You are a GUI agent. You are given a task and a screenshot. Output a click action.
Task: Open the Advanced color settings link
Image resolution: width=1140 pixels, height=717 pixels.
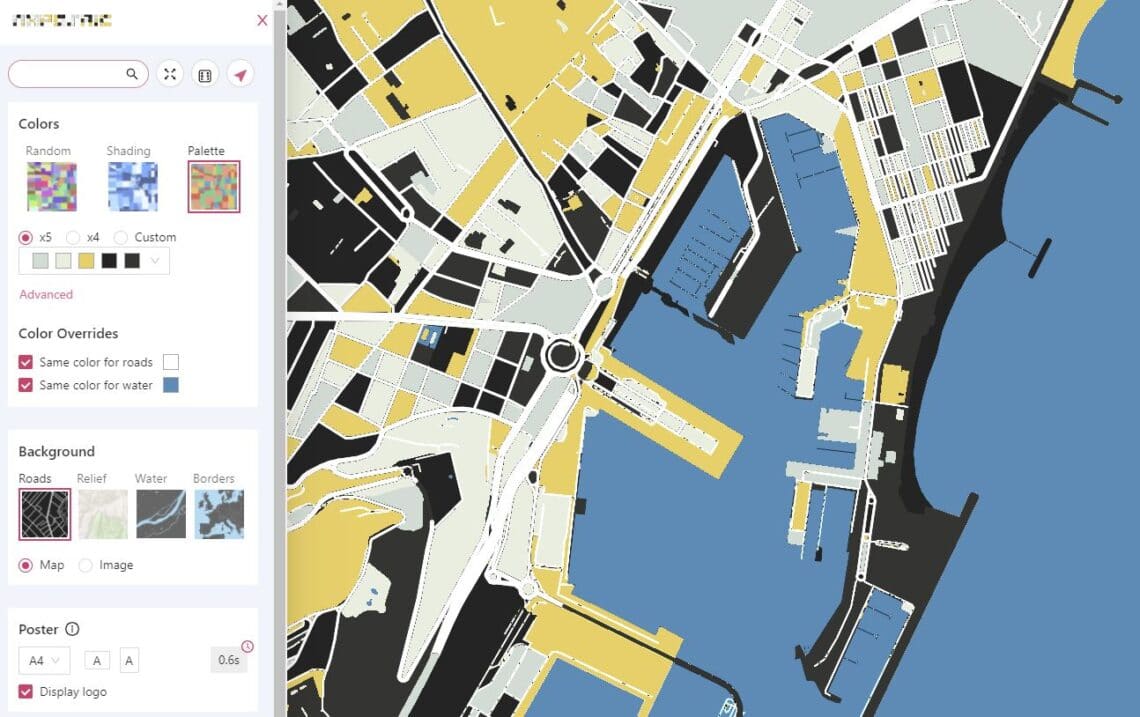coord(46,294)
